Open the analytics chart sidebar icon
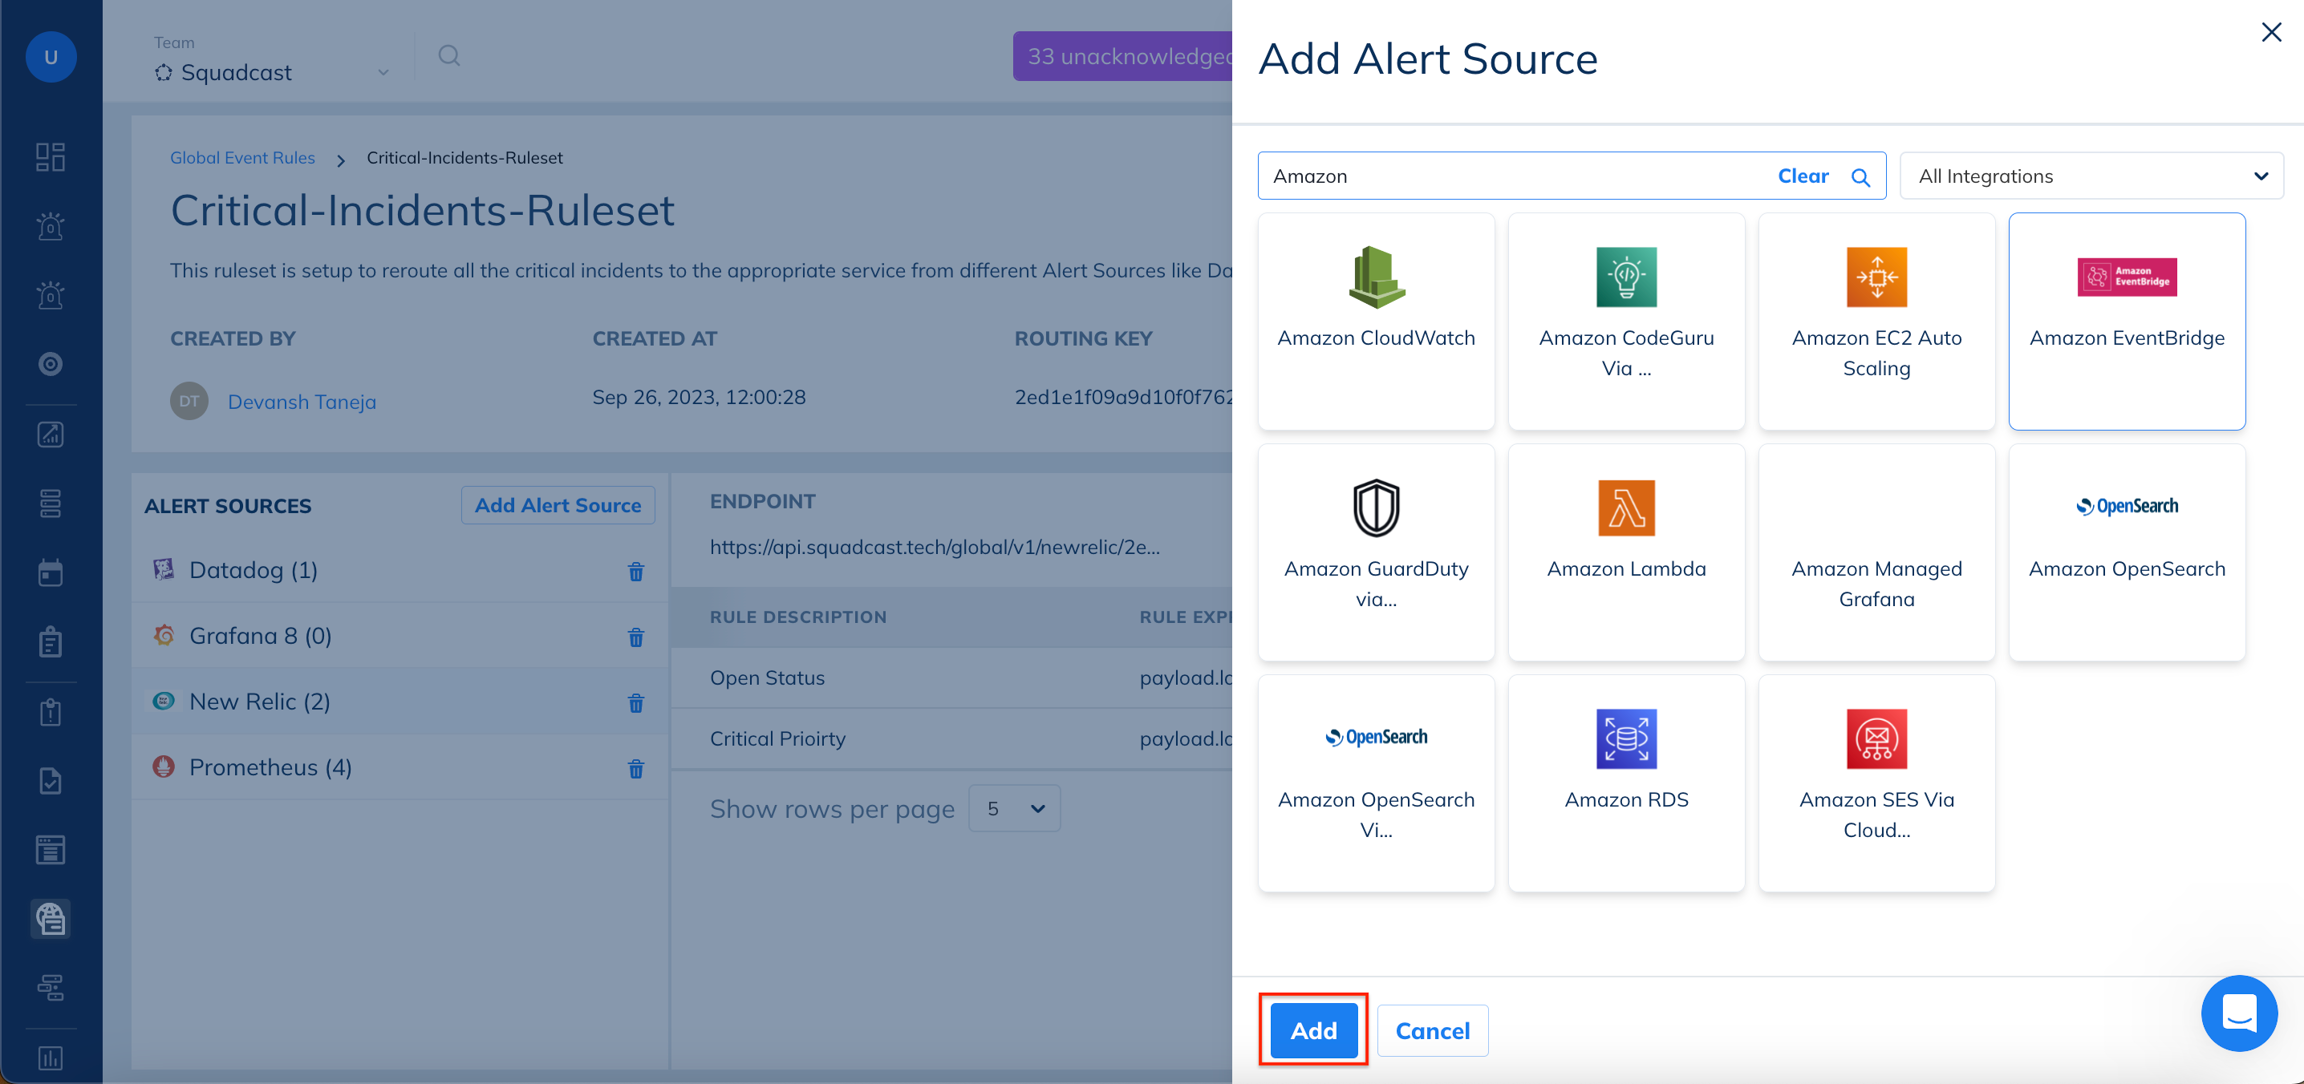 [x=51, y=434]
